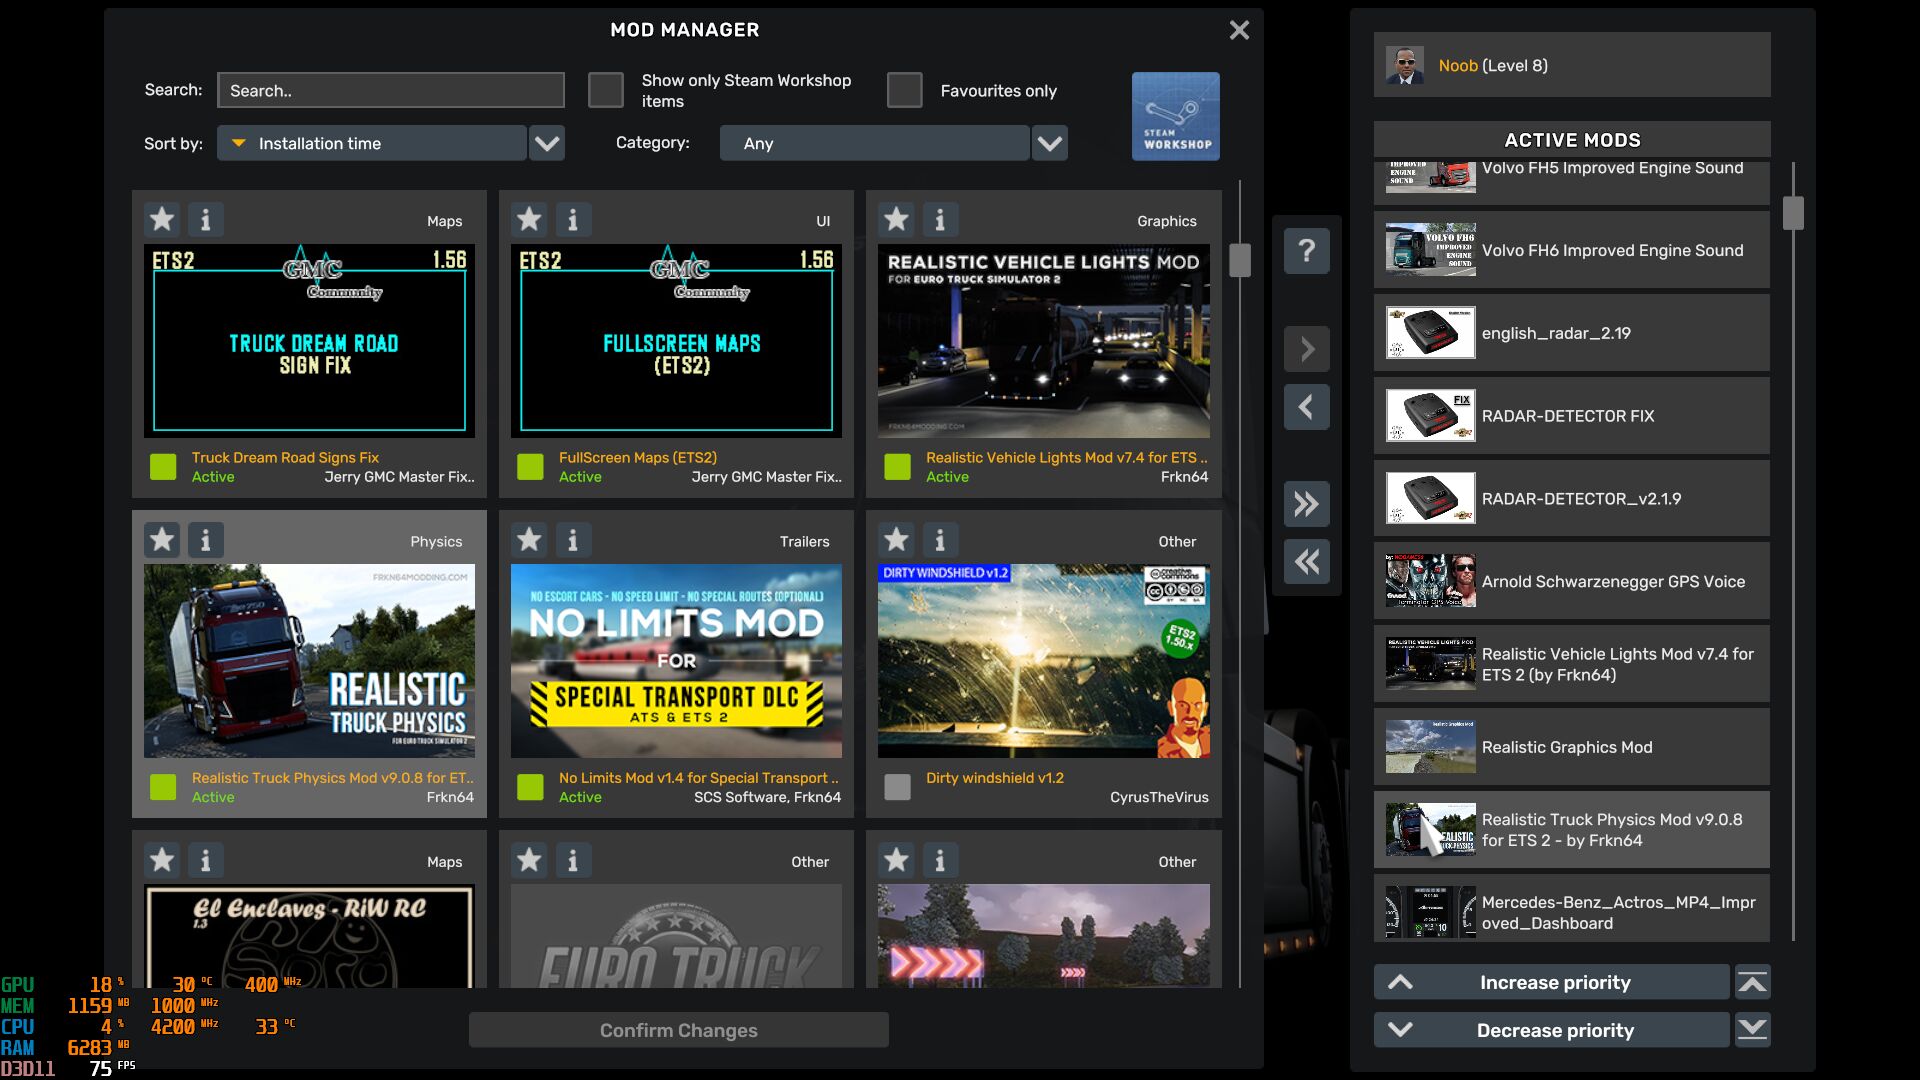Image resolution: width=1920 pixels, height=1080 pixels.
Task: Favourite the Truck Dream Road Signs Fix mod
Action: click(x=162, y=219)
